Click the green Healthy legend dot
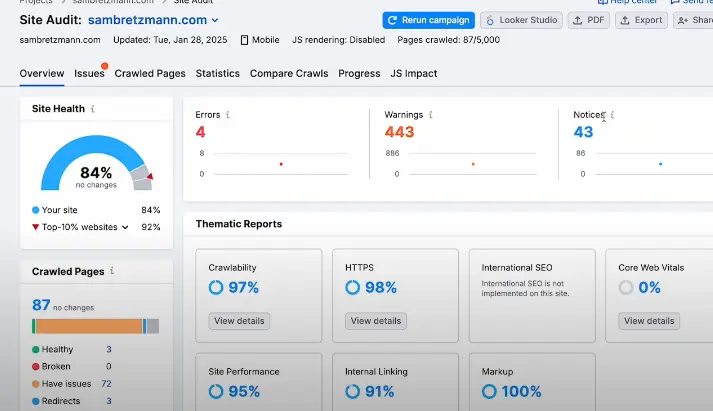Image resolution: width=713 pixels, height=411 pixels. pos(35,350)
